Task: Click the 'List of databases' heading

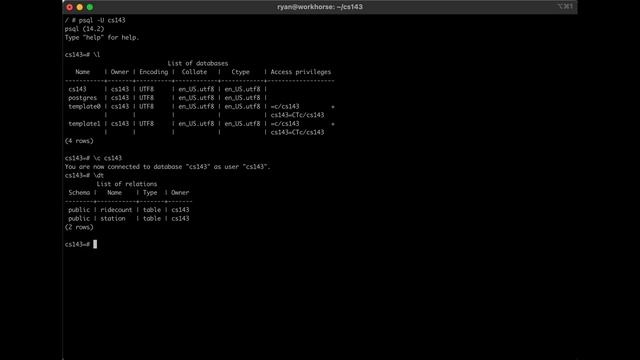Action: [x=198, y=63]
